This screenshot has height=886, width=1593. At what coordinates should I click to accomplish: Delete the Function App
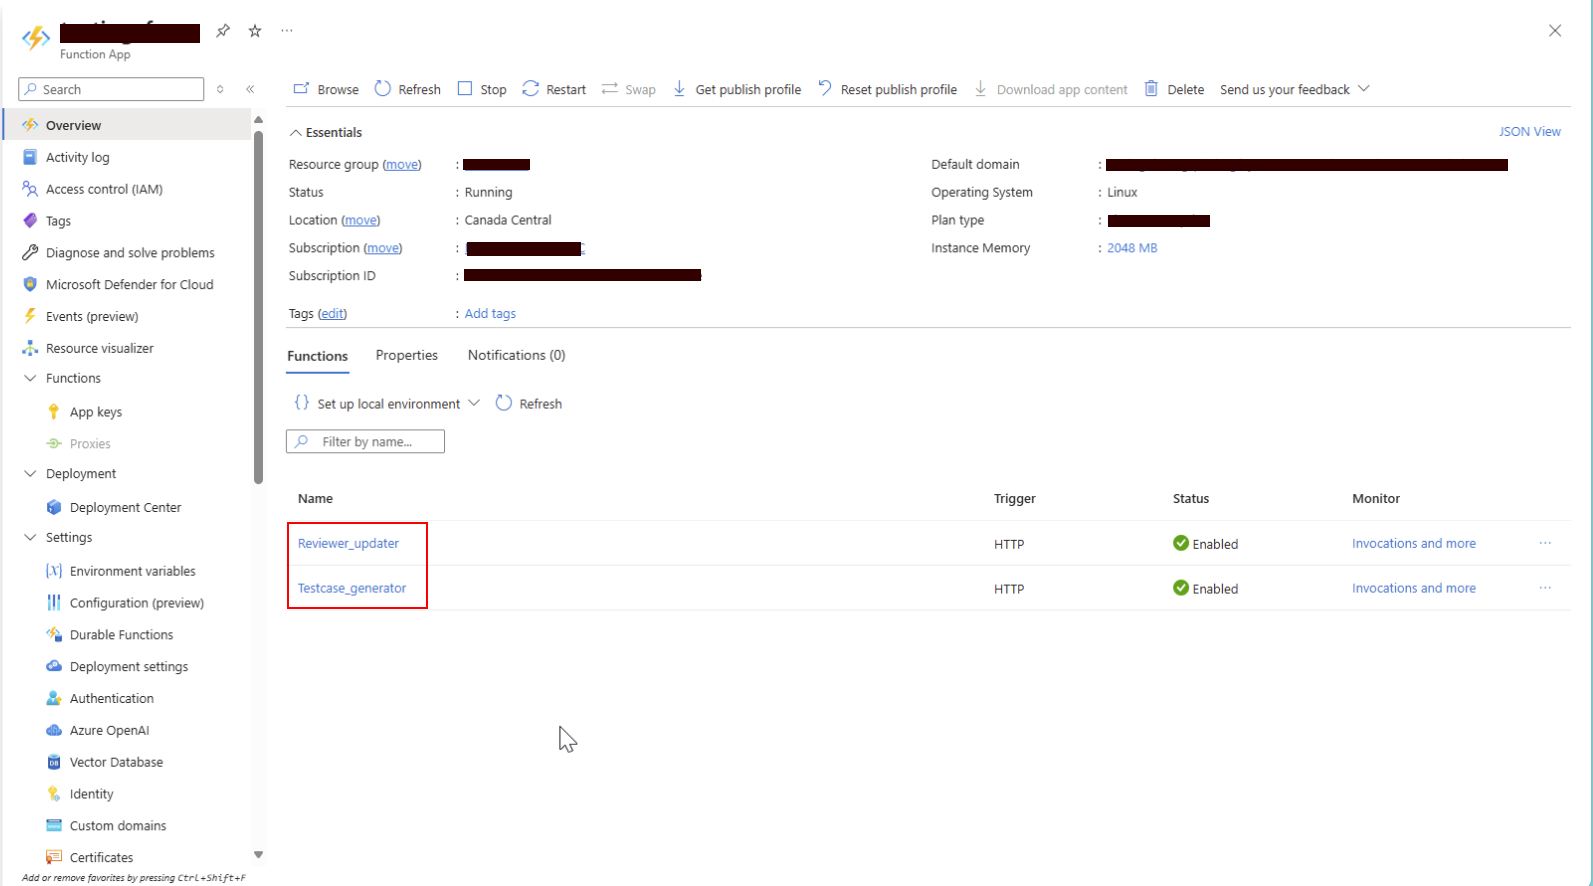[1174, 89]
